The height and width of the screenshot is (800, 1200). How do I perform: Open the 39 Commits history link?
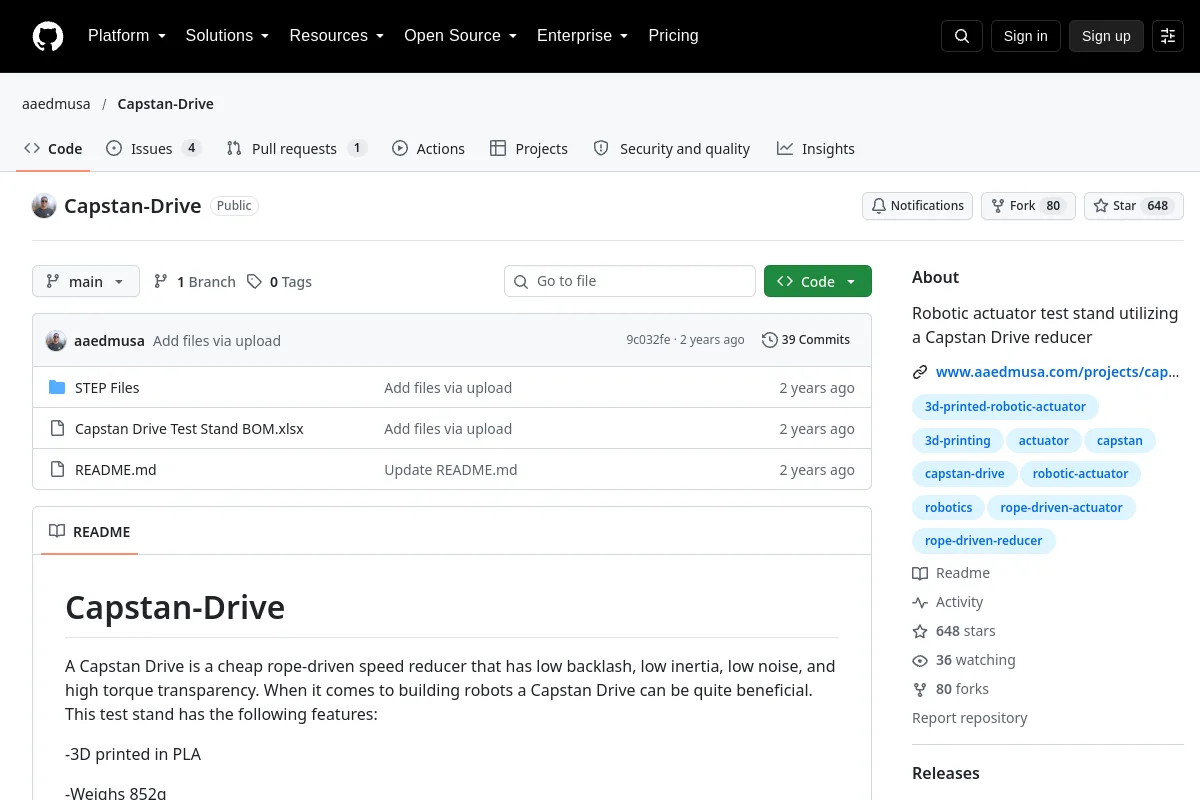pyautogui.click(x=806, y=340)
